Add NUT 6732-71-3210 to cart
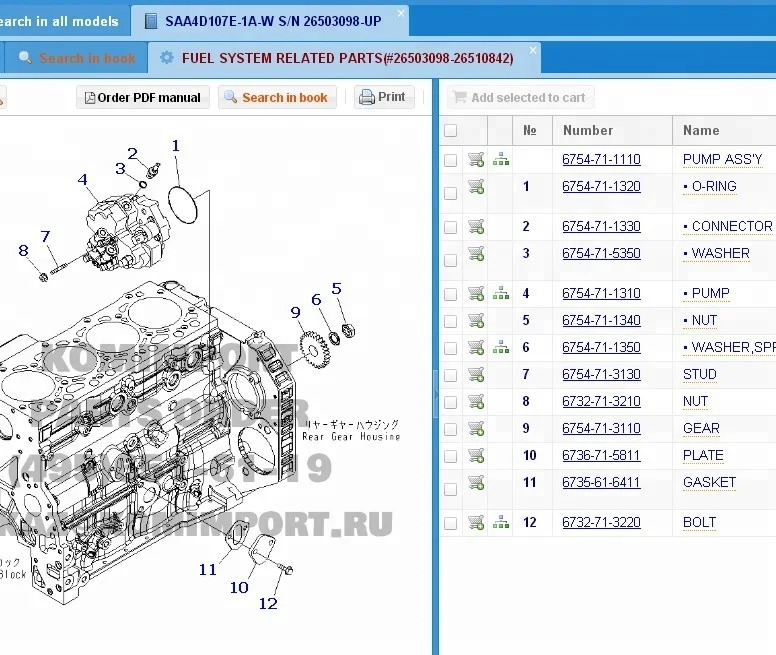 pyautogui.click(x=476, y=401)
